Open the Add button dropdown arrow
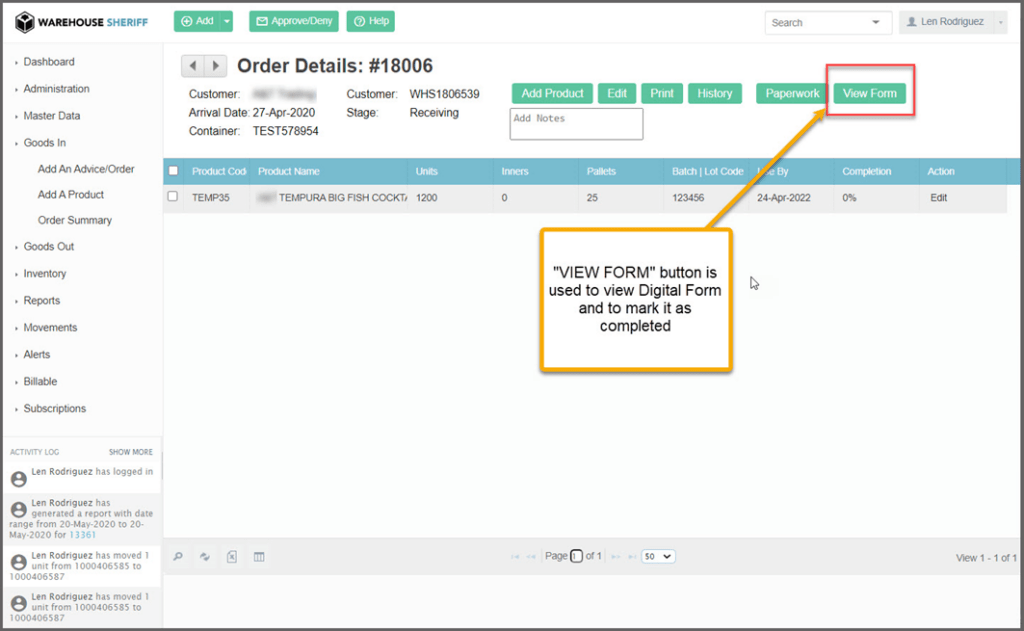 click(227, 21)
